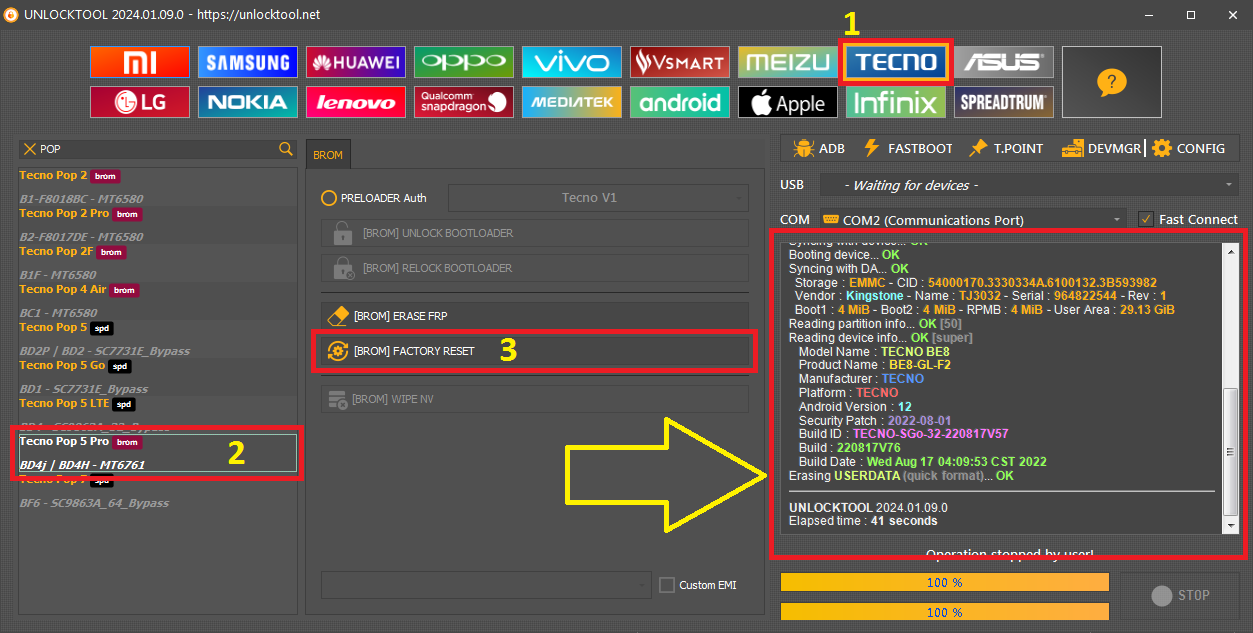Select the Samsung brand tile
Viewport: 1253px width, 633px height.
[x=247, y=62]
